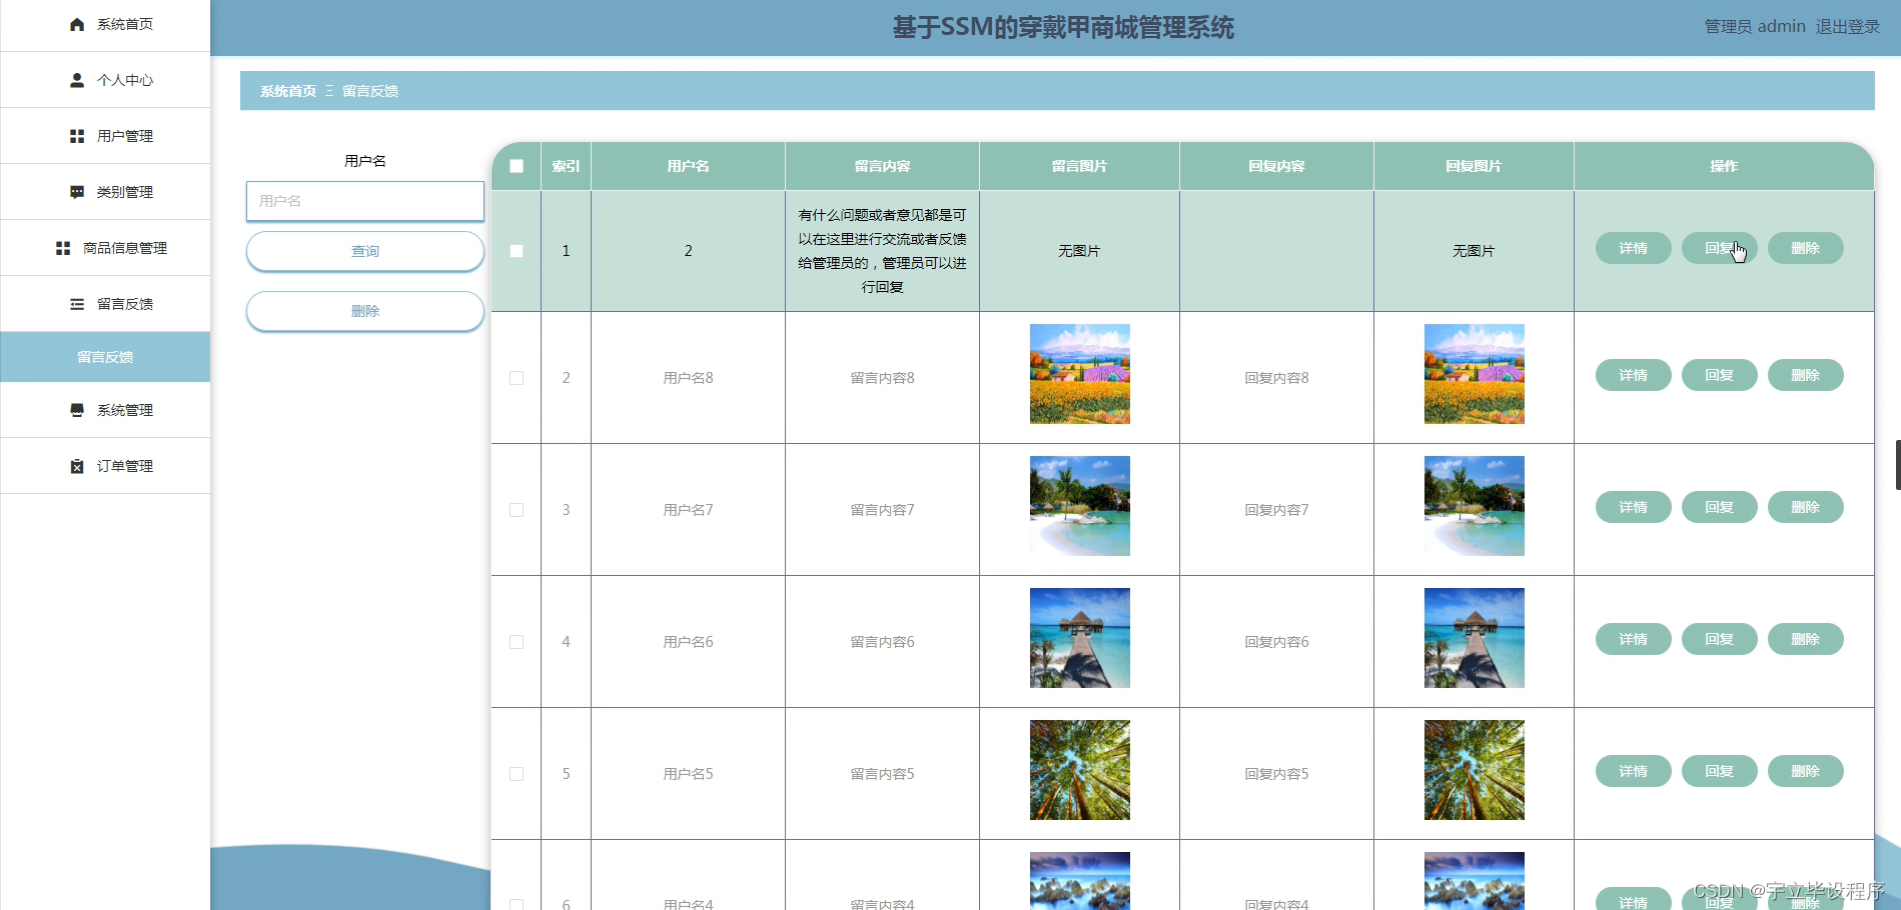Check the checkbox for 用户名7 row
The width and height of the screenshot is (1901, 910).
click(x=516, y=510)
